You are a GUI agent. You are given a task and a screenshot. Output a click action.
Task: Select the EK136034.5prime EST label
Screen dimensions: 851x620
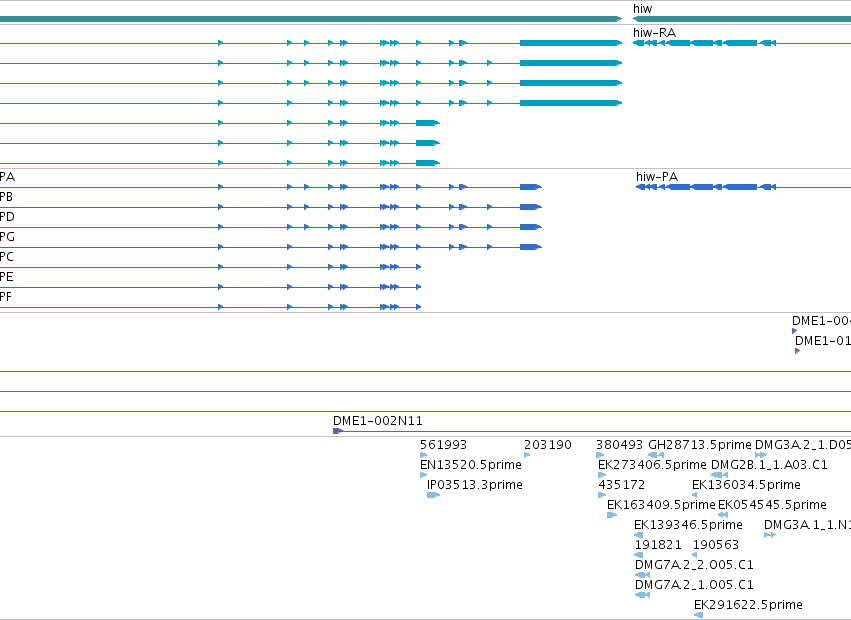pos(746,484)
